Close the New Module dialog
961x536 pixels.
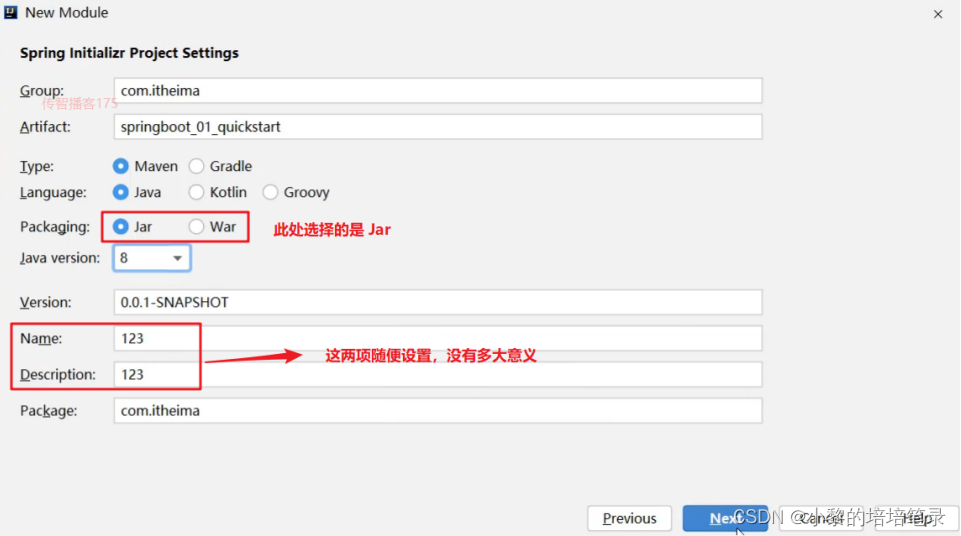pyautogui.click(x=938, y=14)
